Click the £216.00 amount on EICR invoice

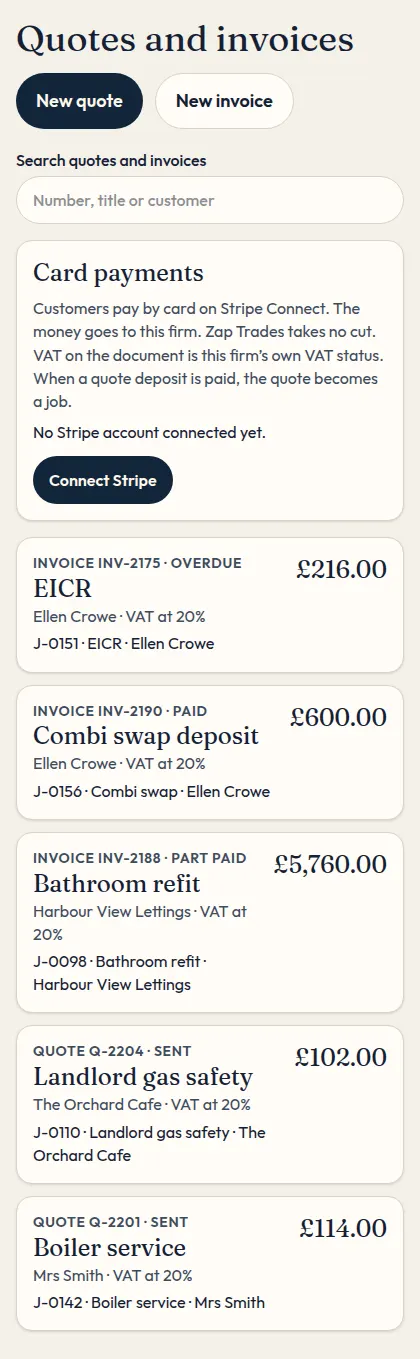pos(341,569)
